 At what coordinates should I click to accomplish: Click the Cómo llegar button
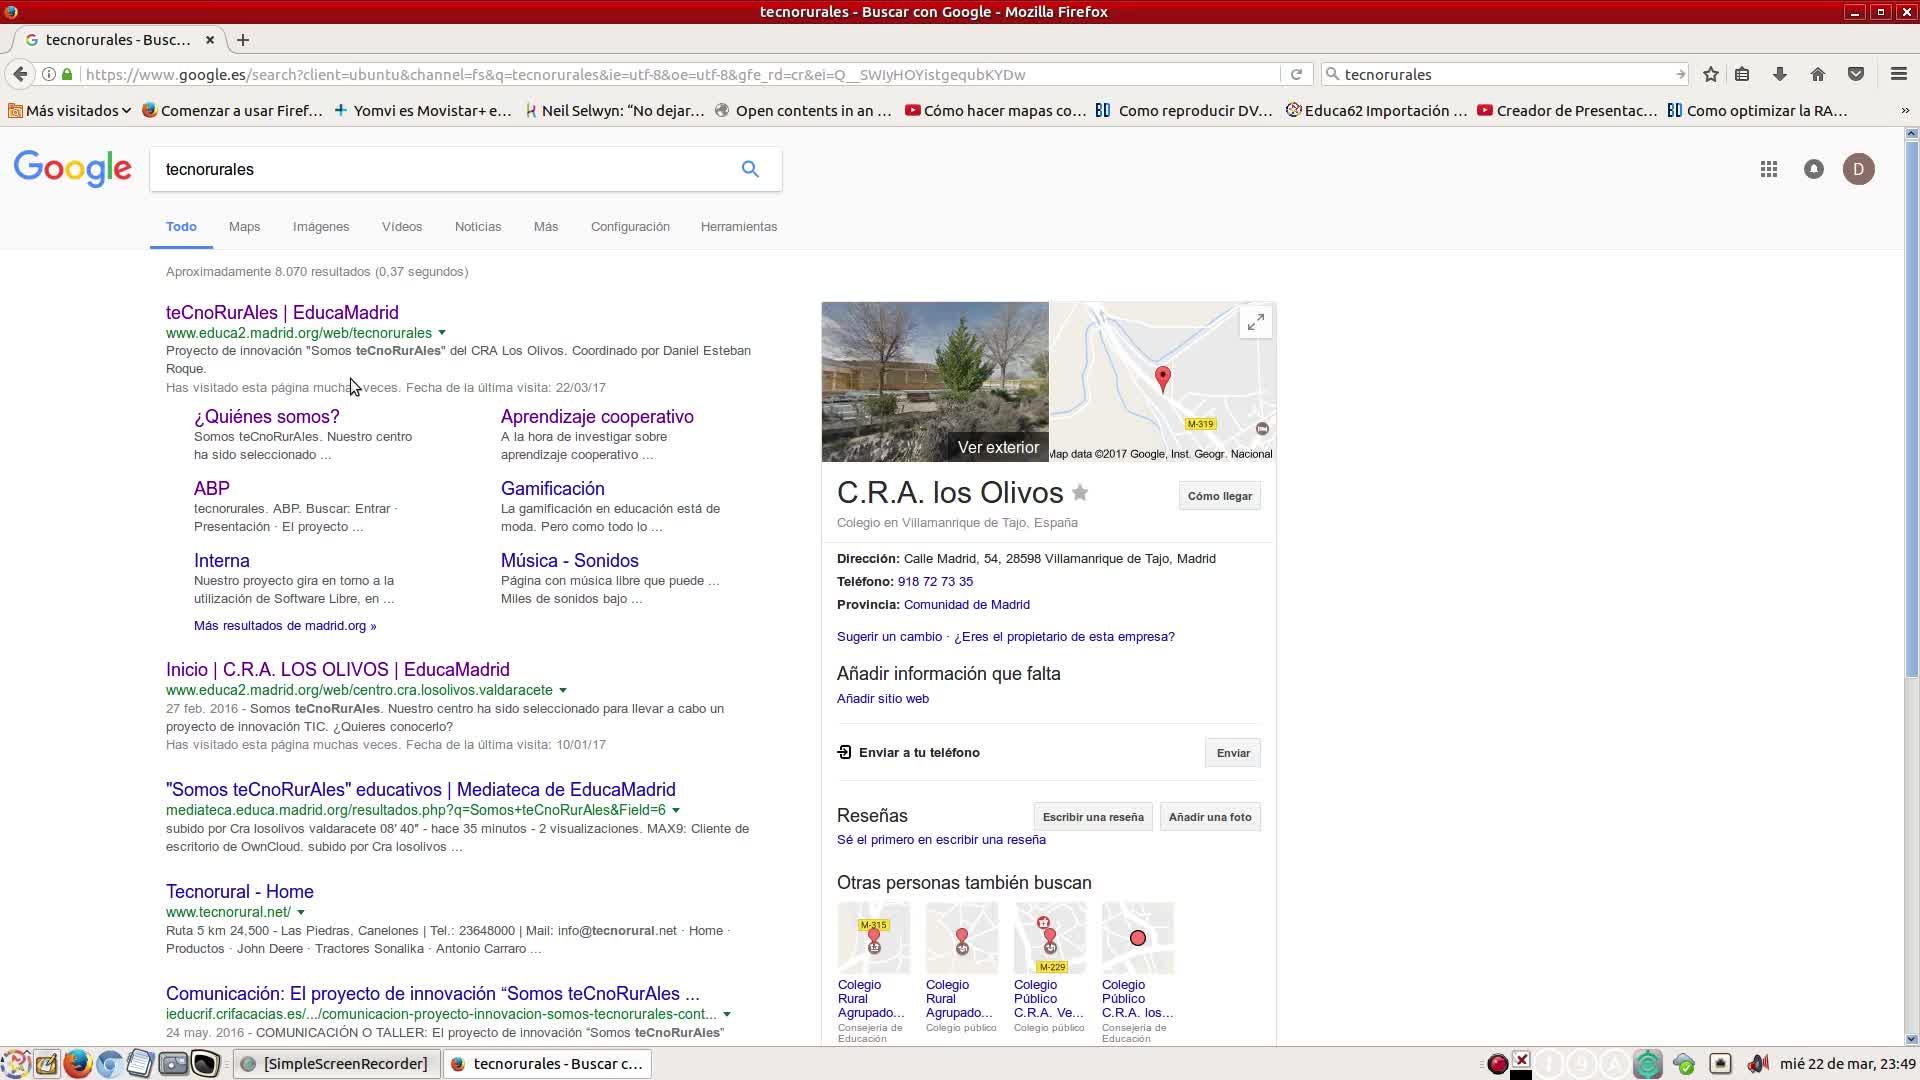tap(1219, 496)
